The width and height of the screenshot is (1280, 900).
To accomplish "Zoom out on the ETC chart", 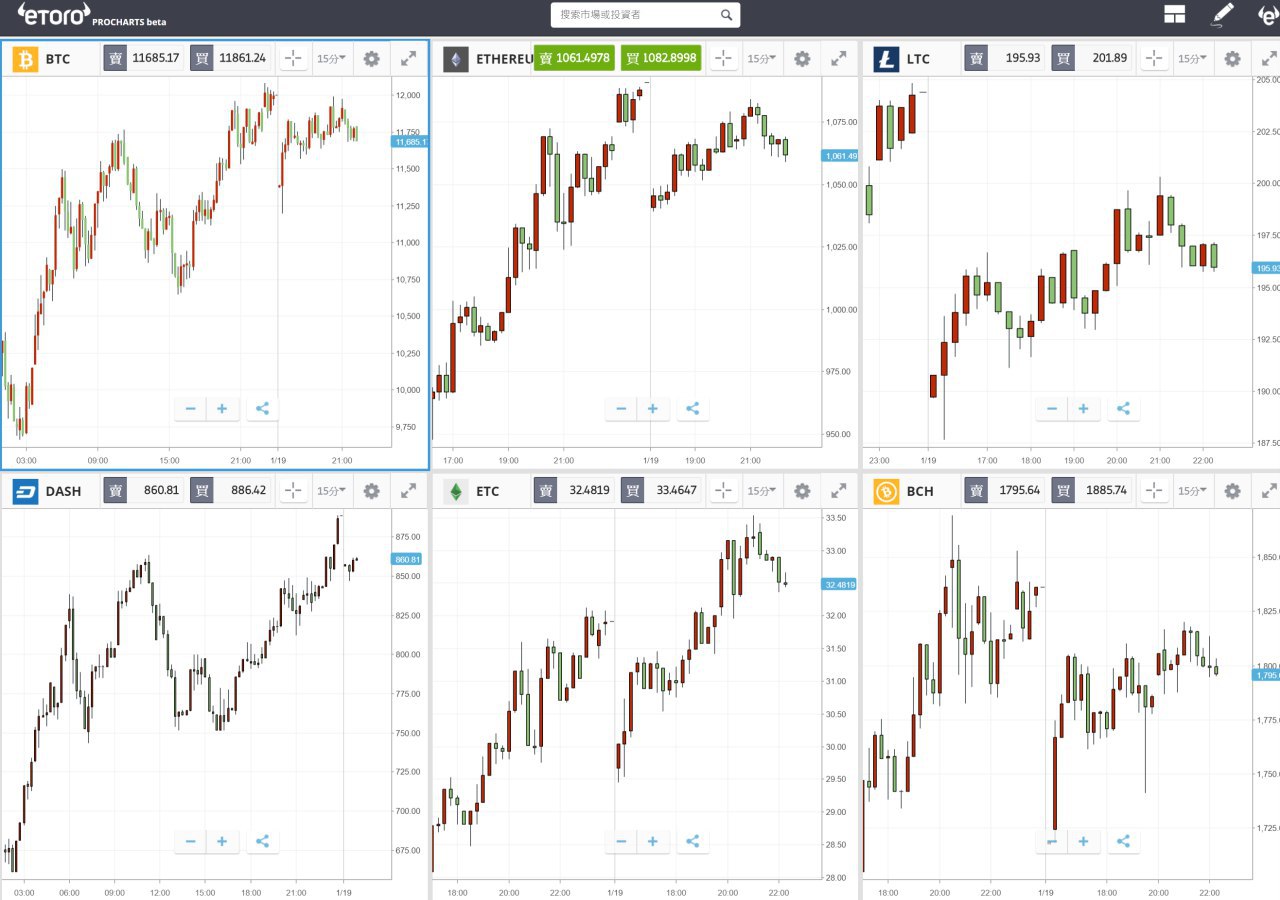I will click(621, 841).
